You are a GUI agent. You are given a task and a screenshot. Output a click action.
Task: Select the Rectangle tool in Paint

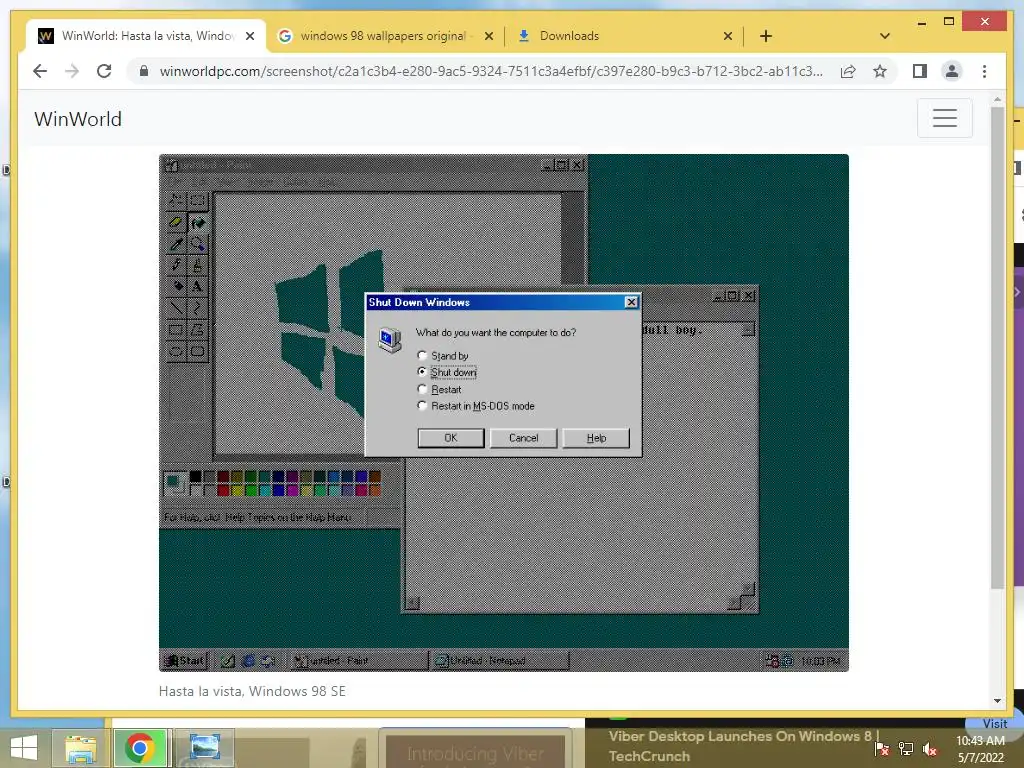pyautogui.click(x=176, y=329)
